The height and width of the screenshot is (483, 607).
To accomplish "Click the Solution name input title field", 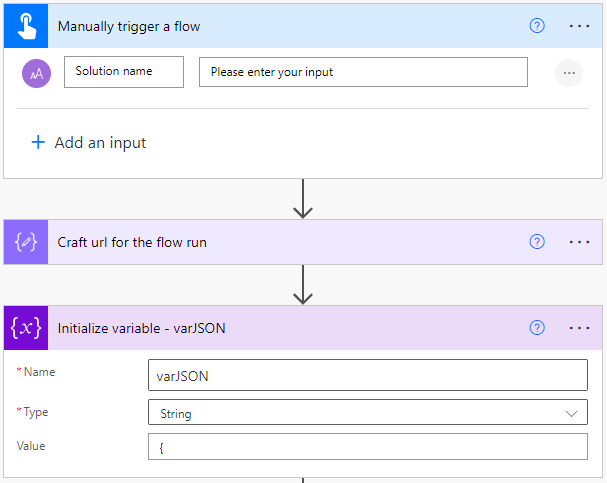I will pyautogui.click(x=124, y=72).
